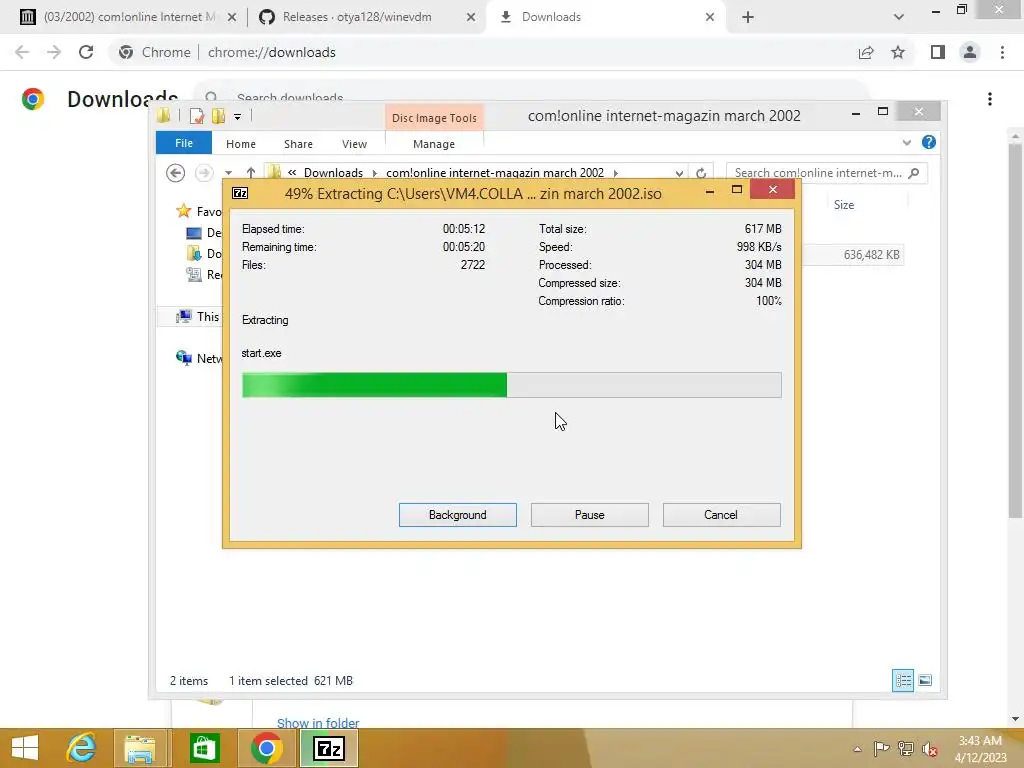
Task: Click the extraction progress bar
Action: tap(511, 385)
